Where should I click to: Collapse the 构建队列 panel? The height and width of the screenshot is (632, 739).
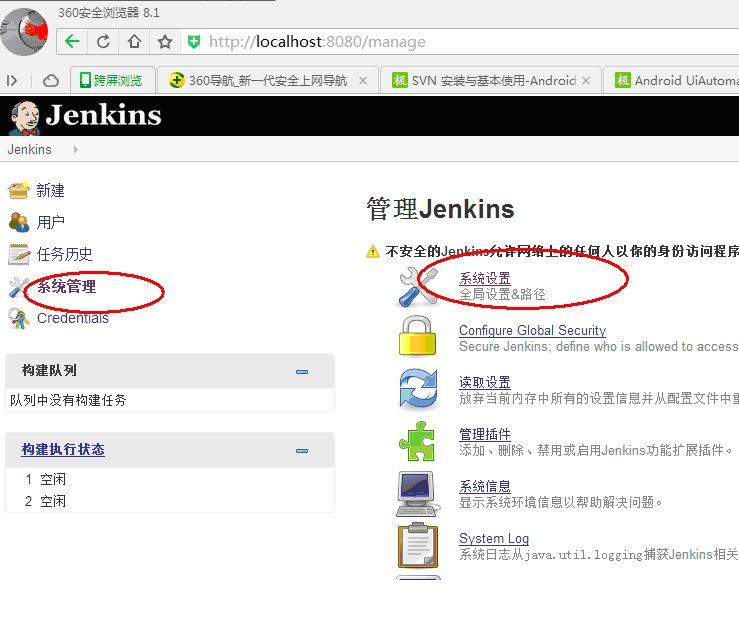[x=302, y=372]
